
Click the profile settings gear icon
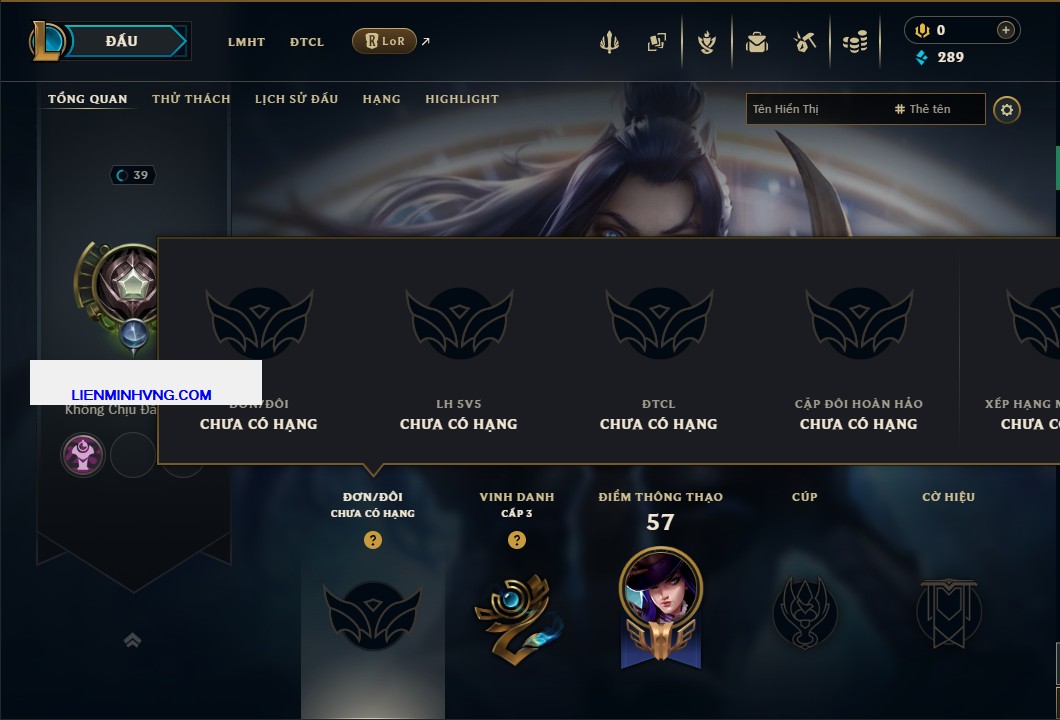point(1007,110)
